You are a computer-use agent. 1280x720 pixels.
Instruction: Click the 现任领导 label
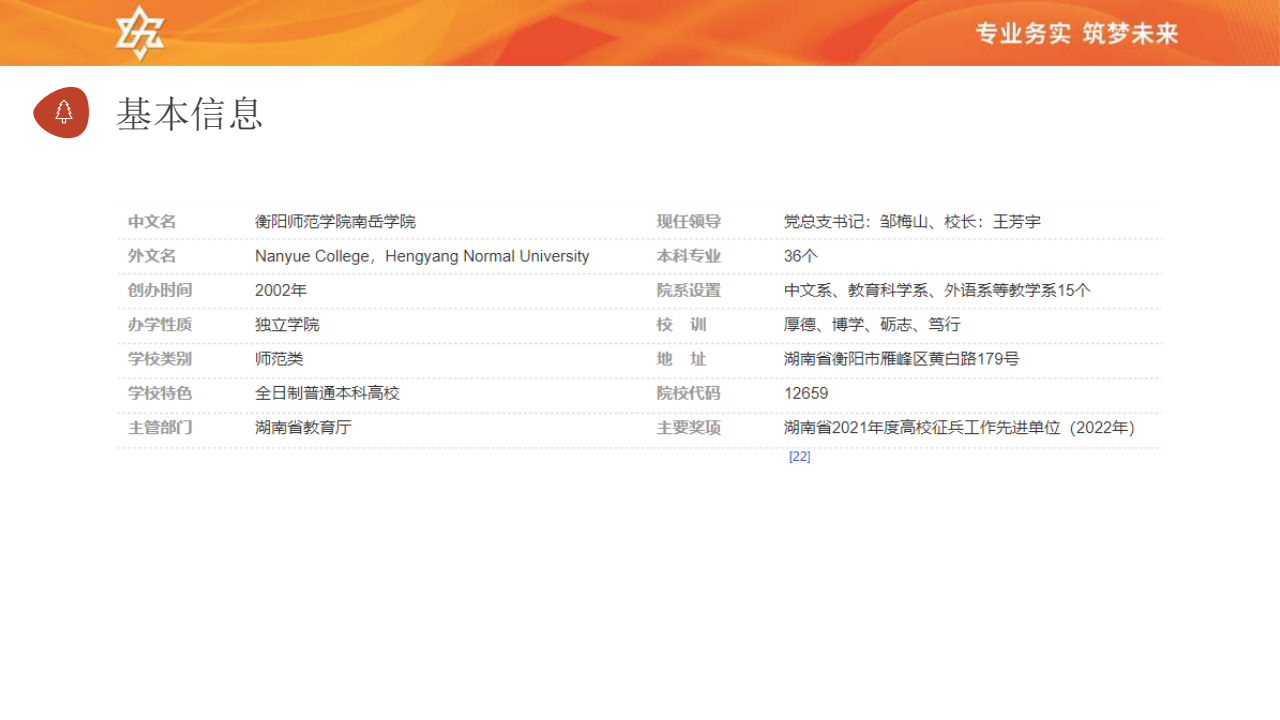[x=688, y=222]
